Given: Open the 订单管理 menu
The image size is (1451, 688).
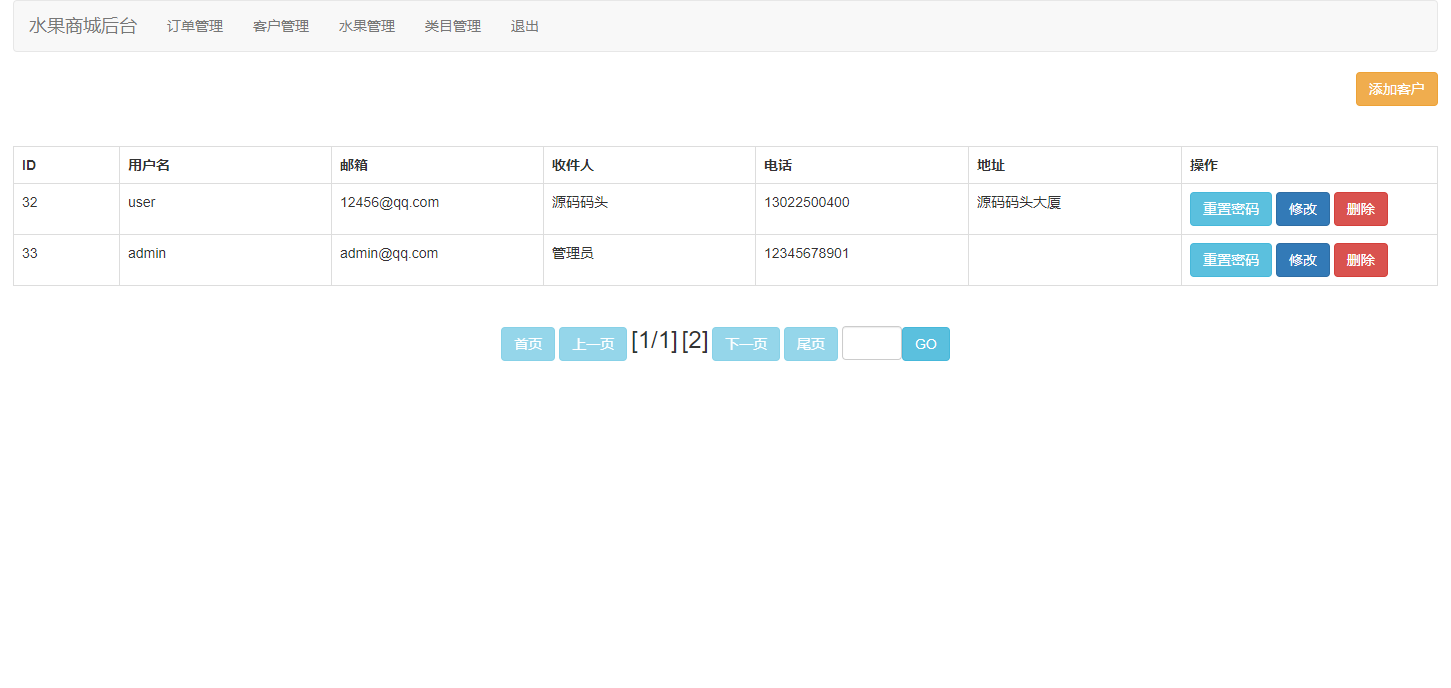Looking at the screenshot, I should (195, 26).
